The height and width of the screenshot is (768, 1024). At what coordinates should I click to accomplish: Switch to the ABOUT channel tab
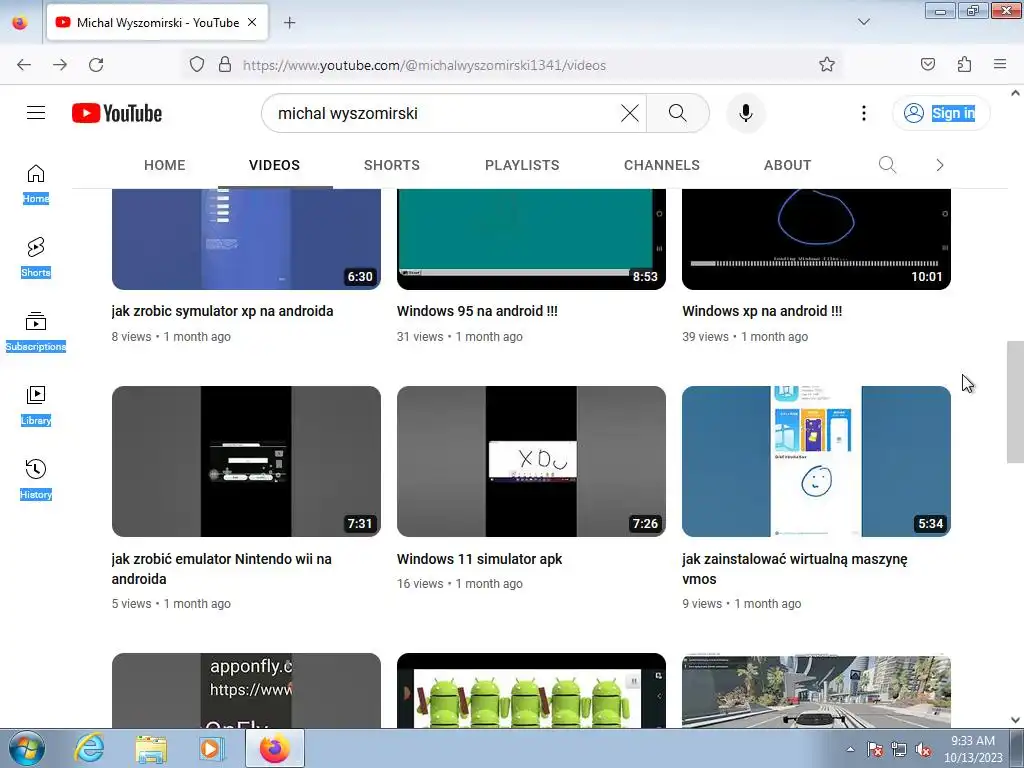tap(787, 165)
